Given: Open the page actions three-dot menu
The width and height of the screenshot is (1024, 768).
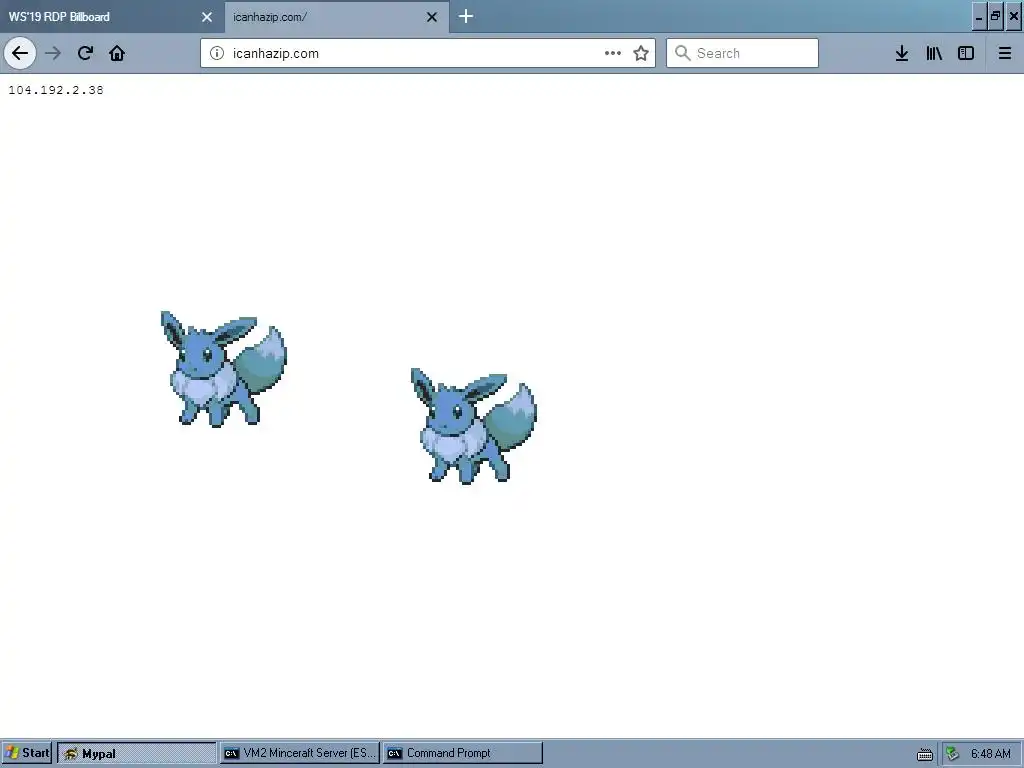Looking at the screenshot, I should (613, 53).
